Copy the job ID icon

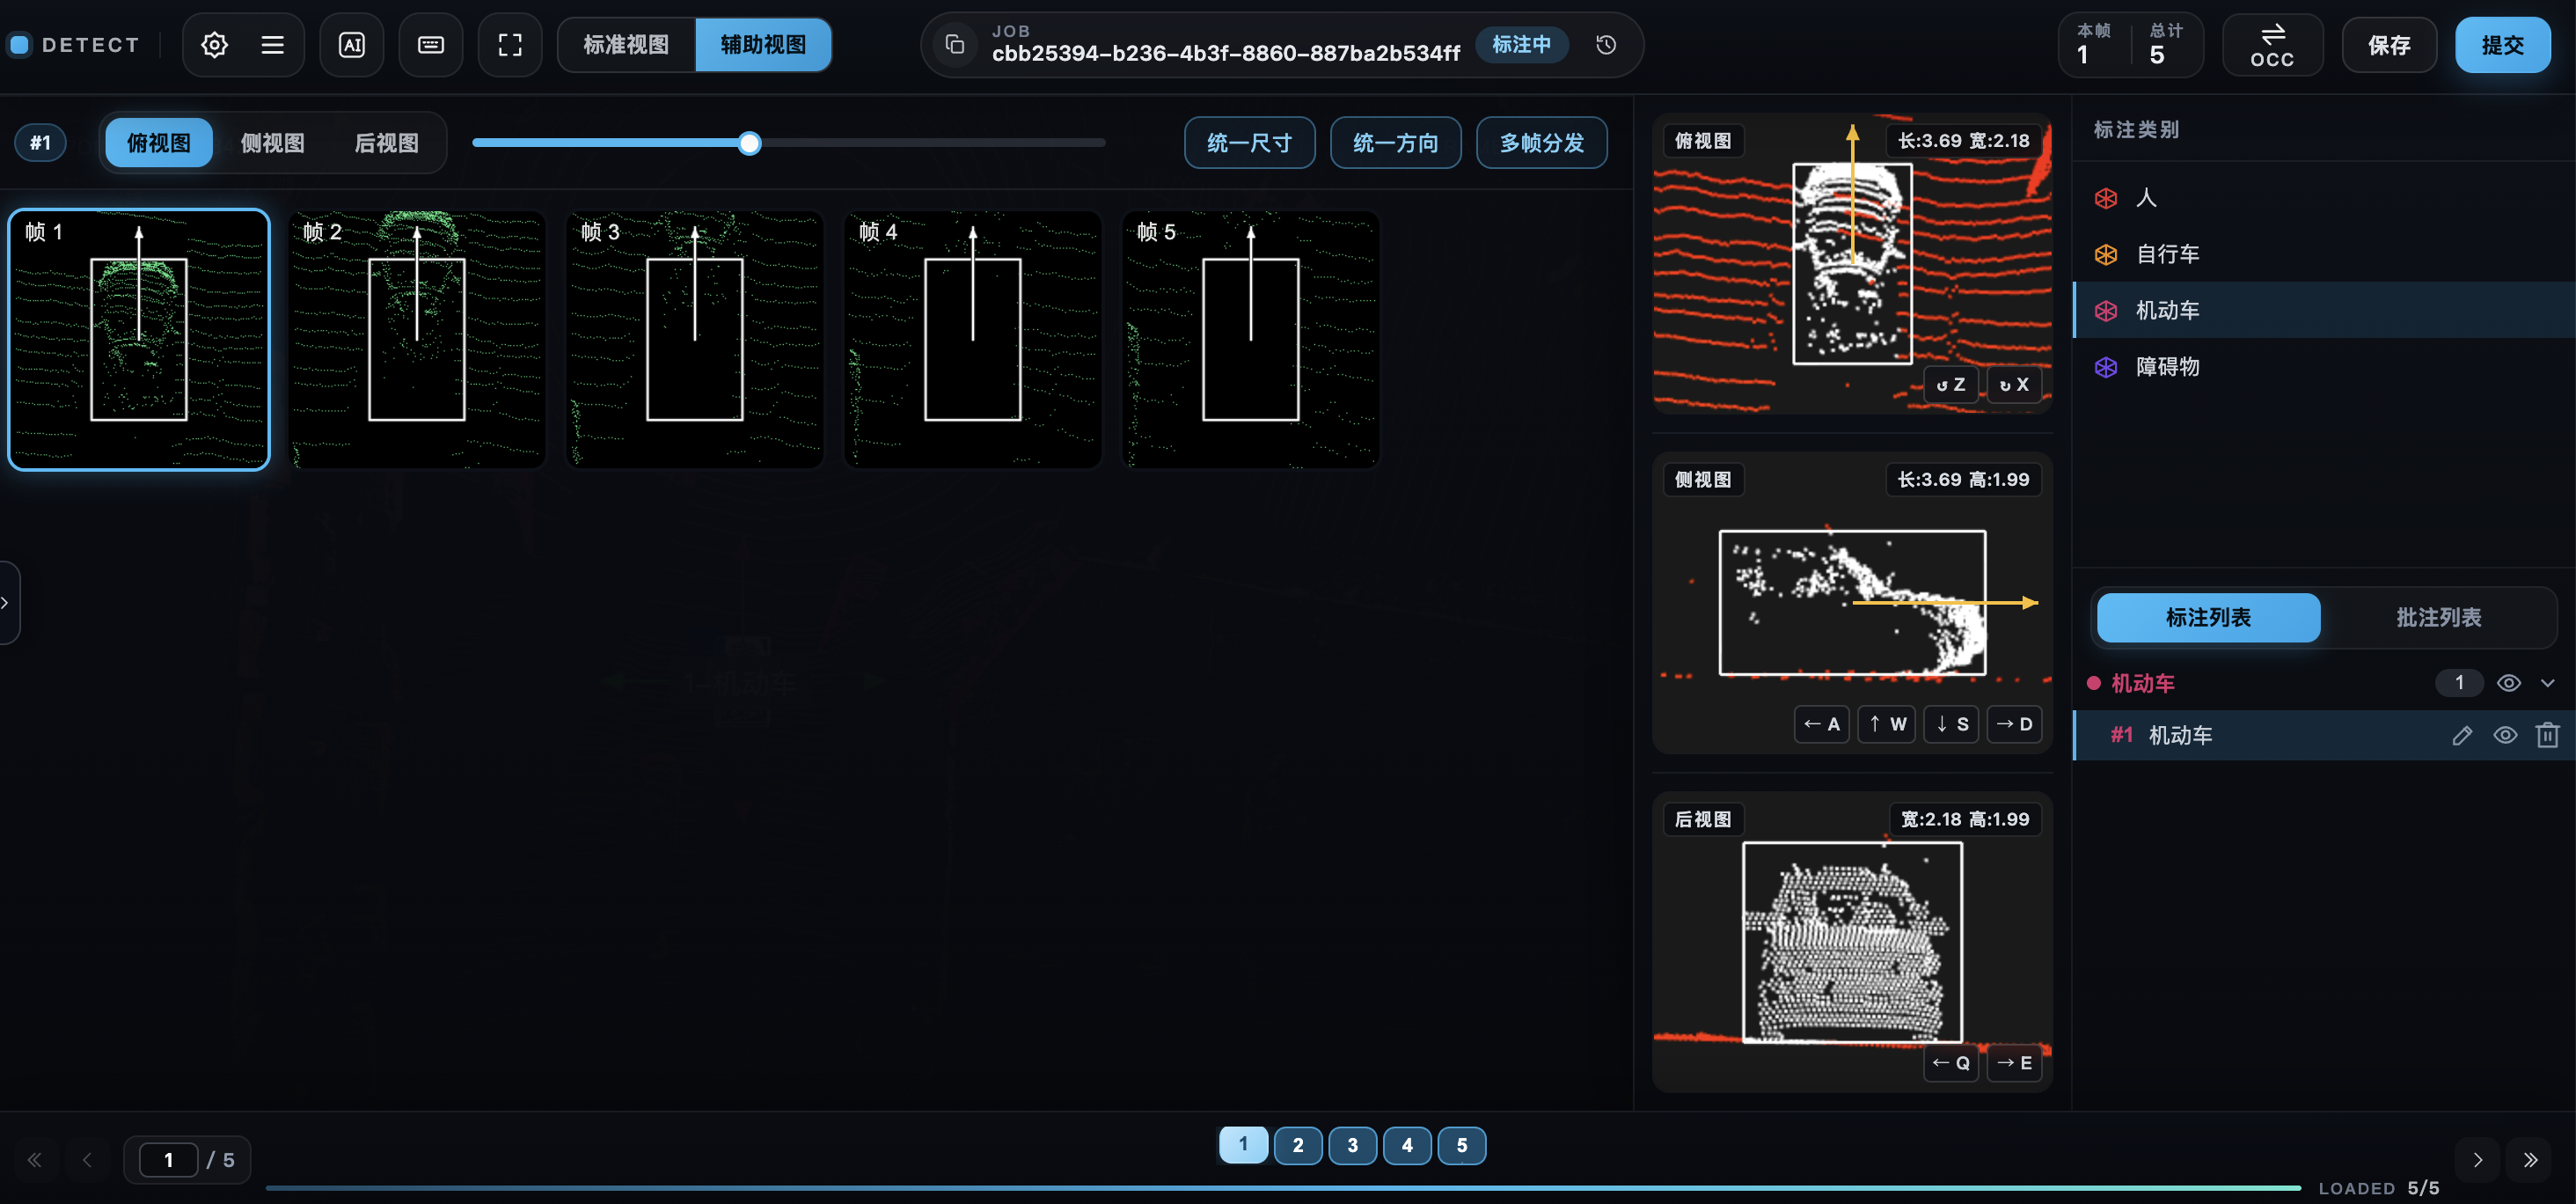tap(955, 45)
